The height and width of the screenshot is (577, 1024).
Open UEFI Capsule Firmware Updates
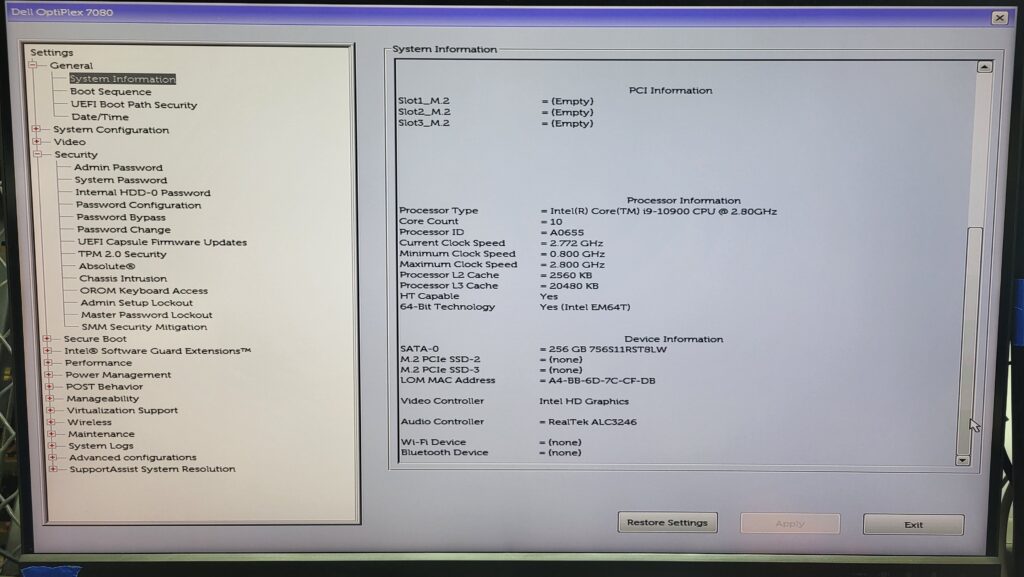162,242
